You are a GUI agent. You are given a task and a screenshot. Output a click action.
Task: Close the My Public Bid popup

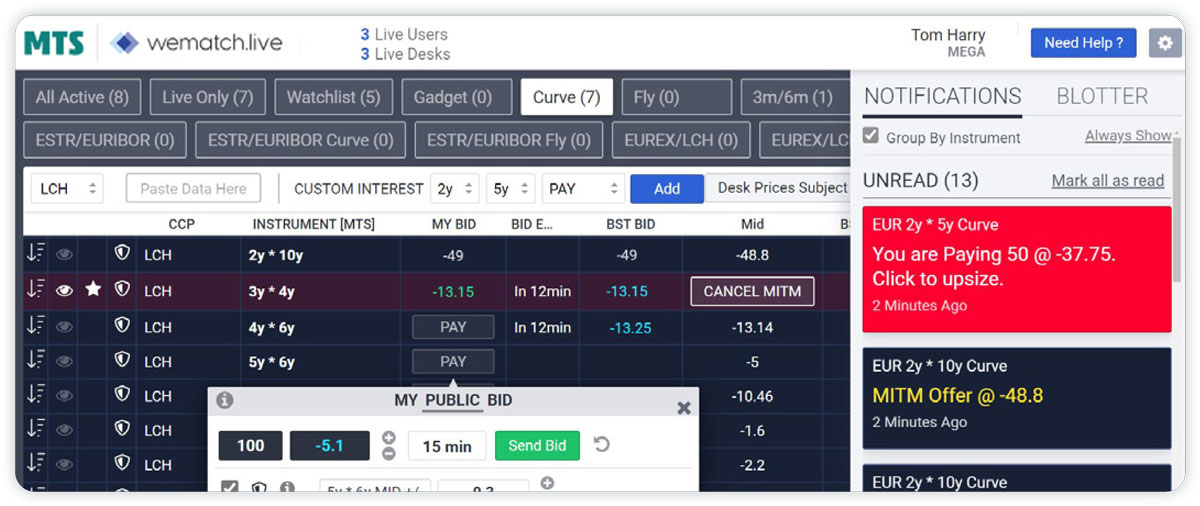click(x=684, y=407)
